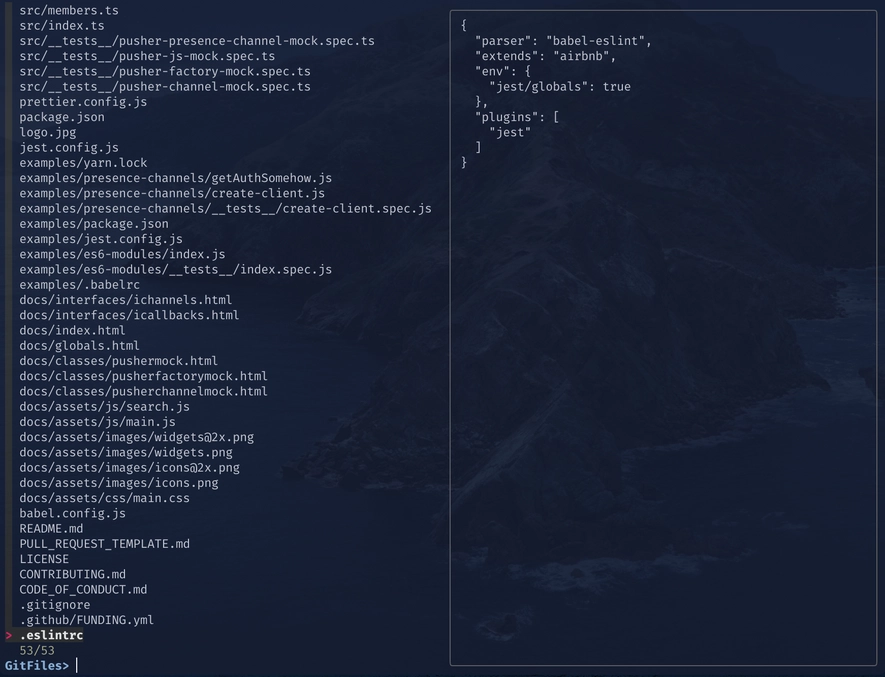885x677 pixels.
Task: Select the LICENSE file entry
Action: pos(44,559)
